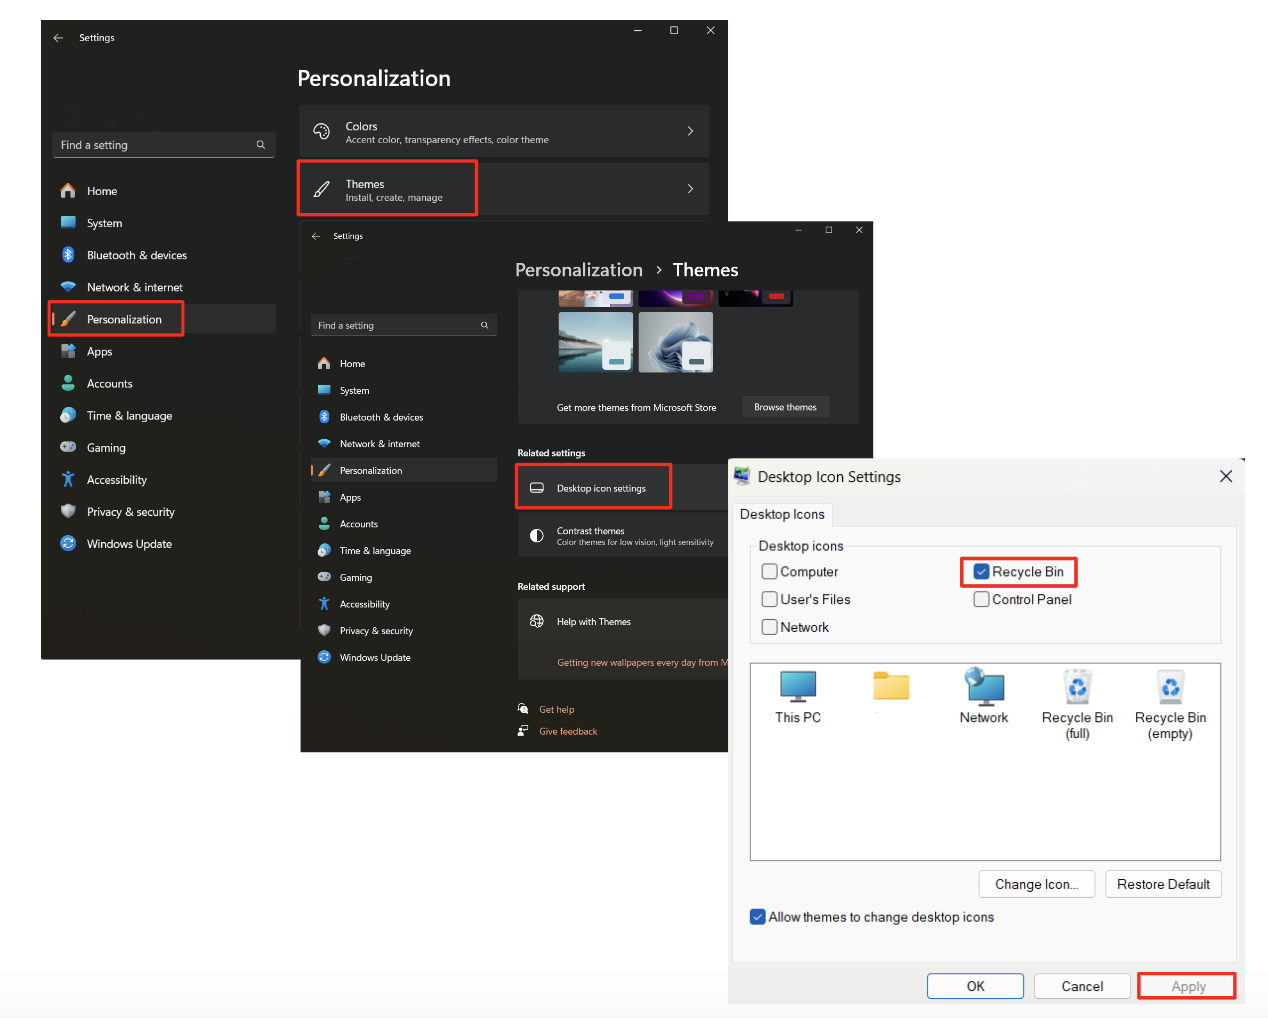The width and height of the screenshot is (1268, 1018).
Task: Click the Browse themes button
Action: coord(785,406)
